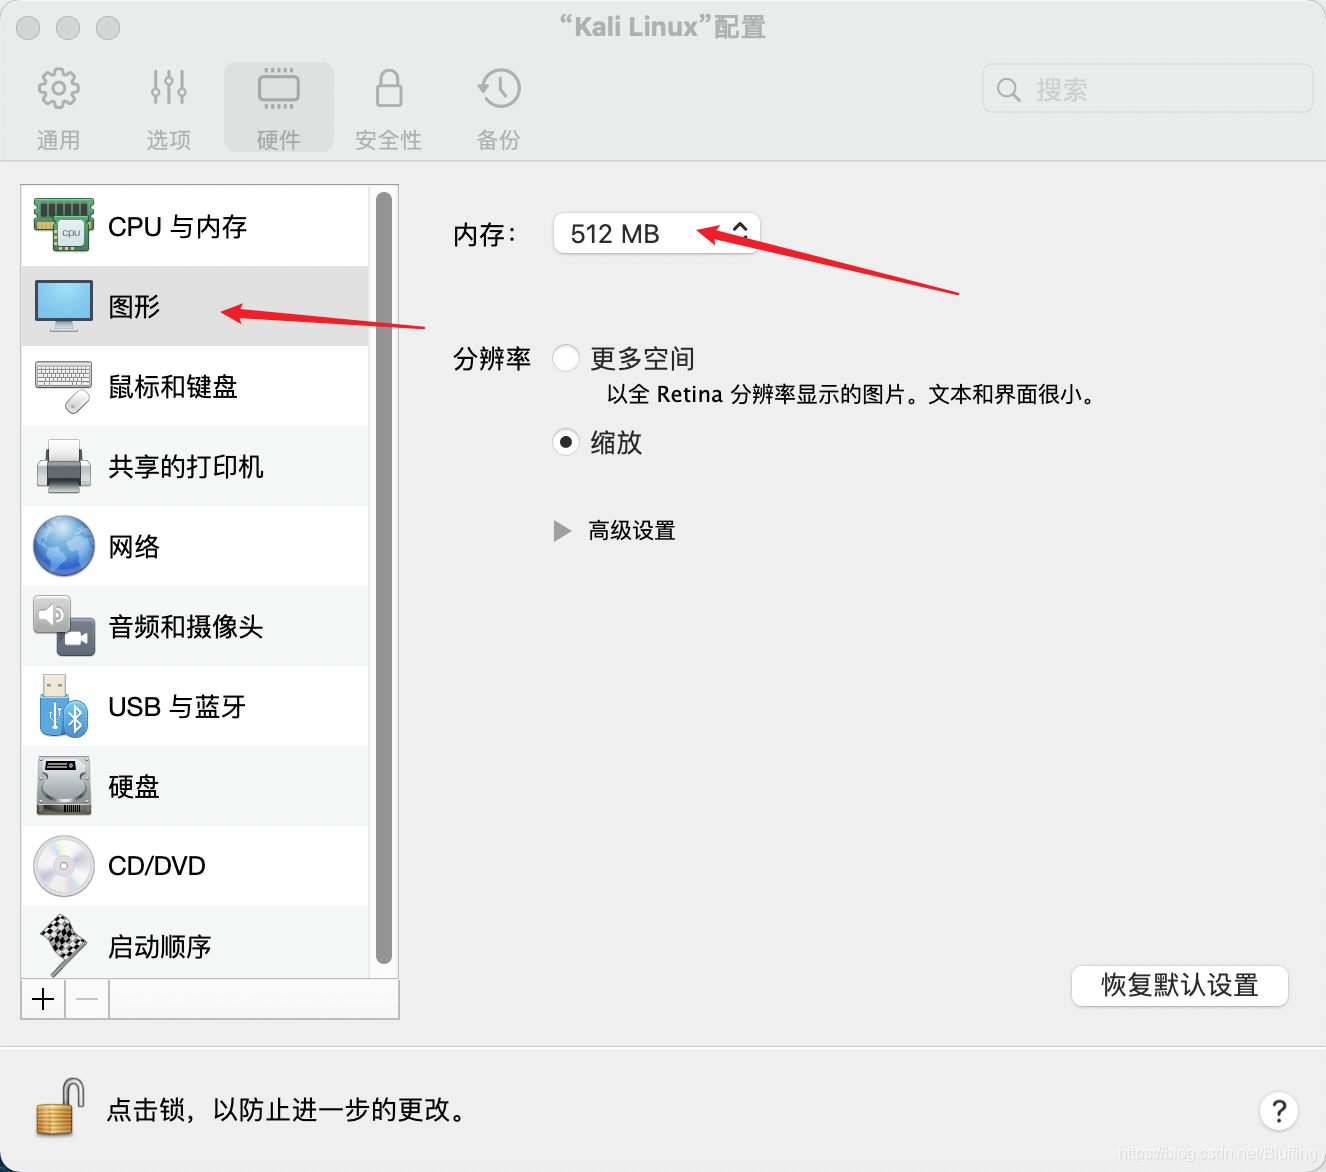Select the 启动顺序 checkered flag icon

[64, 946]
